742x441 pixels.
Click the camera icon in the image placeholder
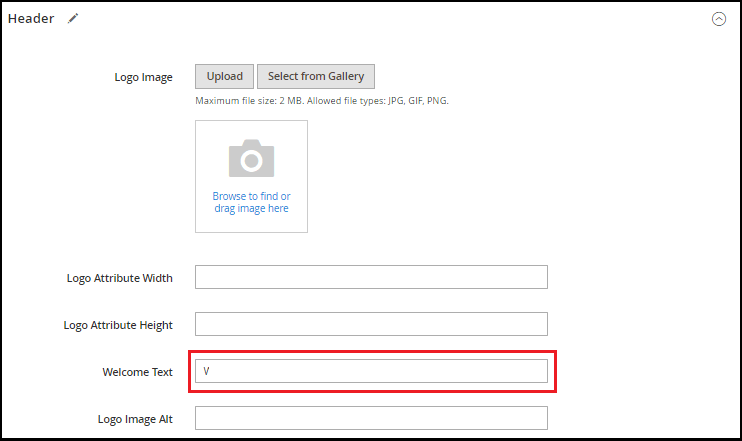point(251,159)
